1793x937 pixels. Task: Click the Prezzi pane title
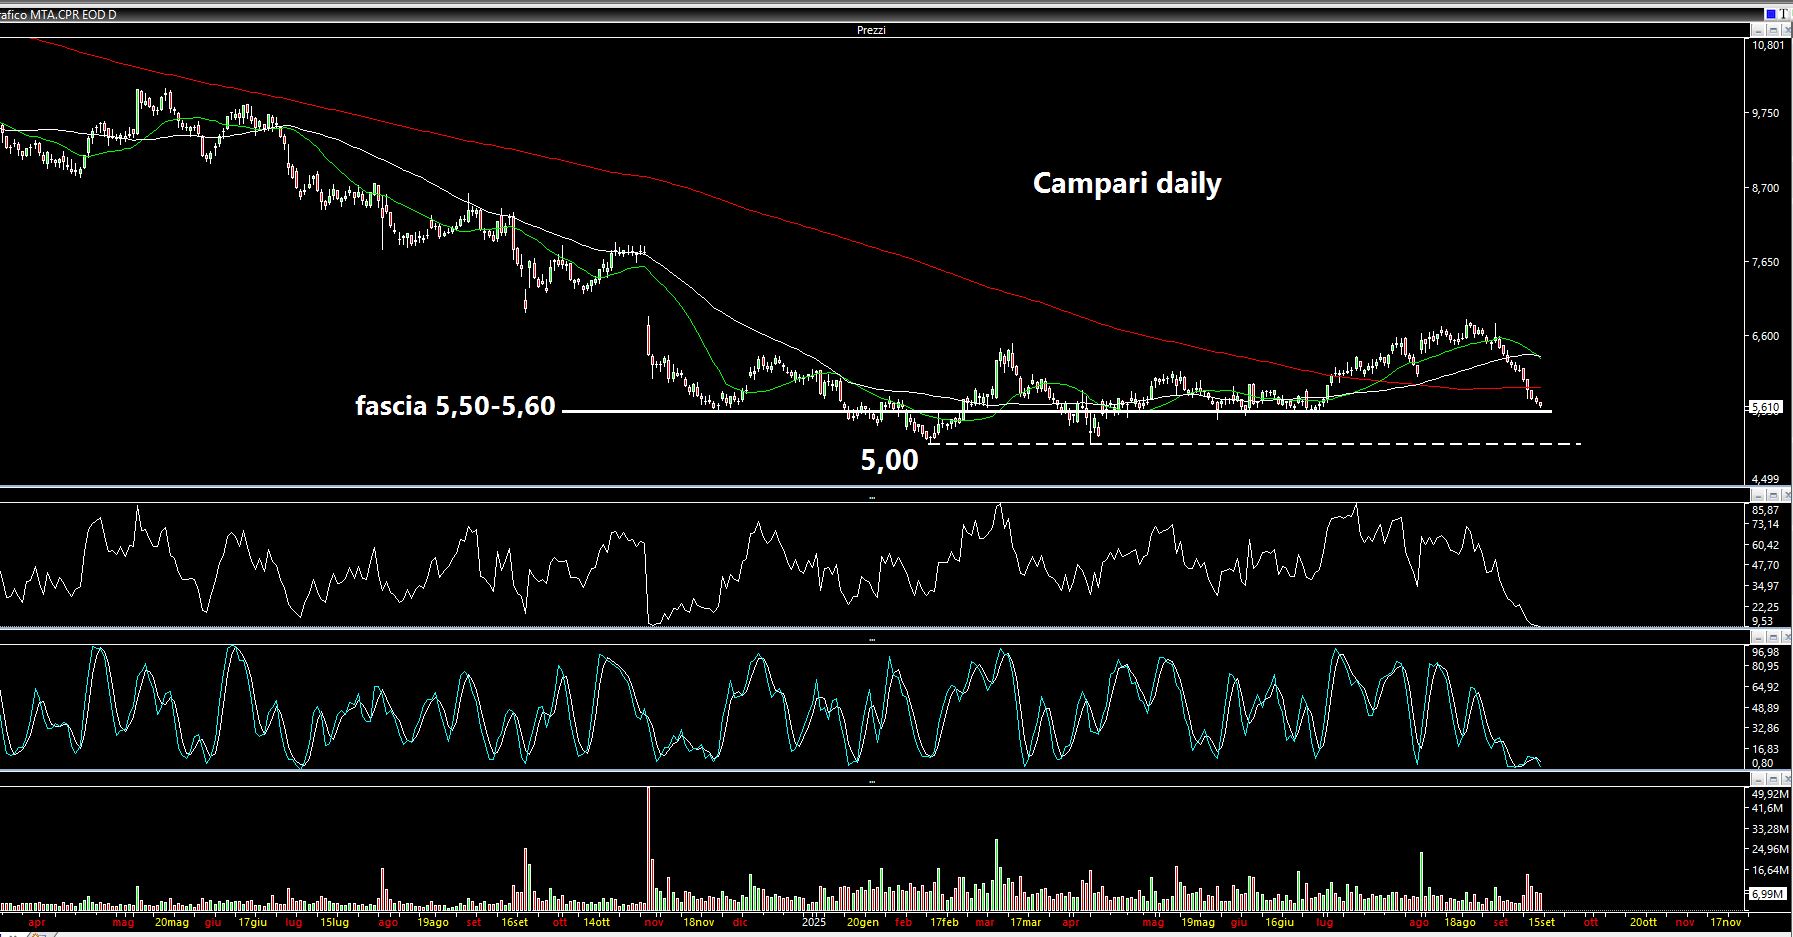point(871,31)
